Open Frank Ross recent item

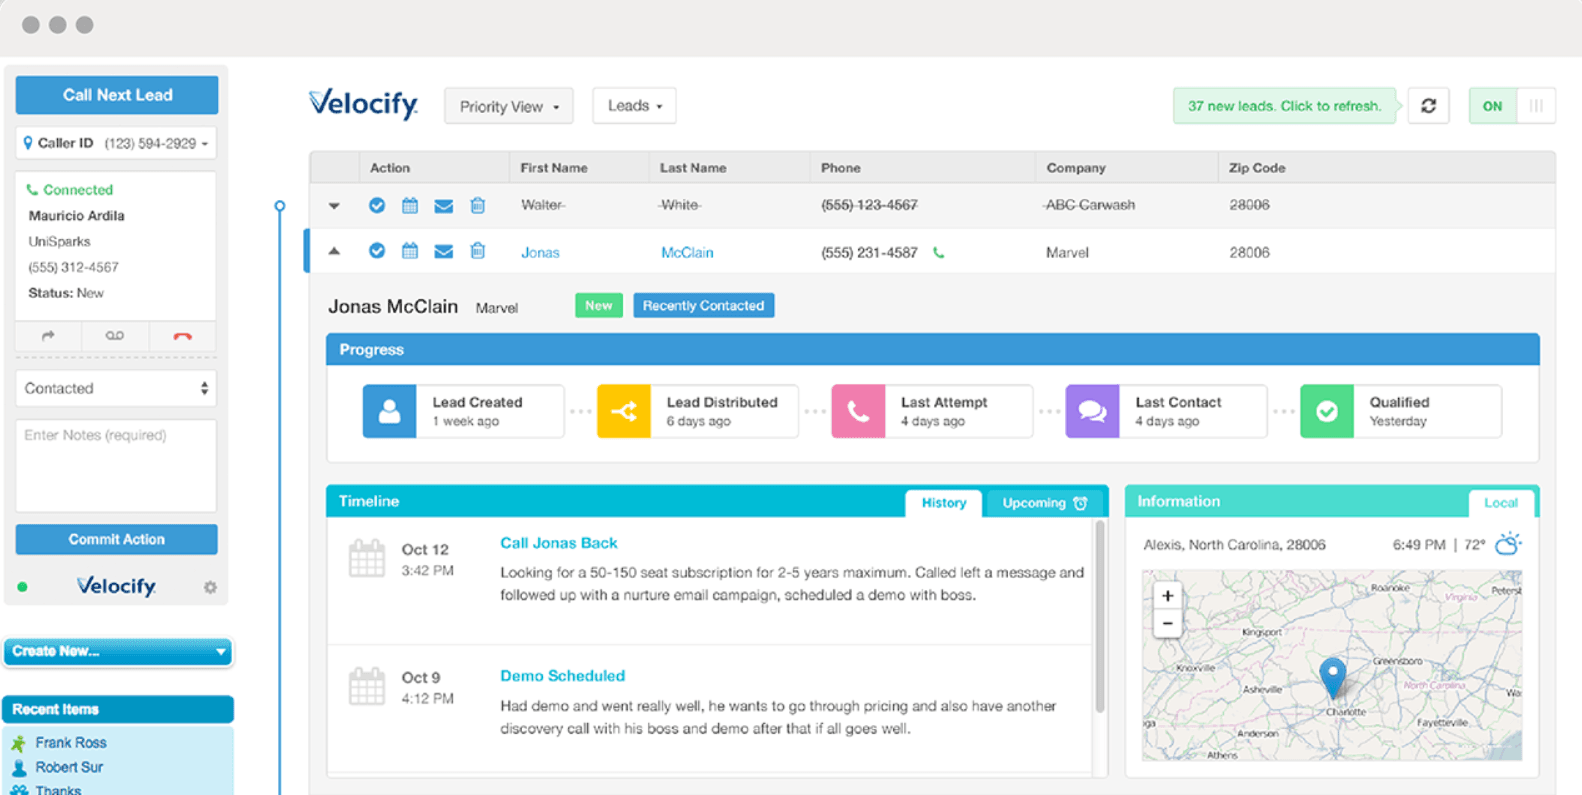coord(71,743)
